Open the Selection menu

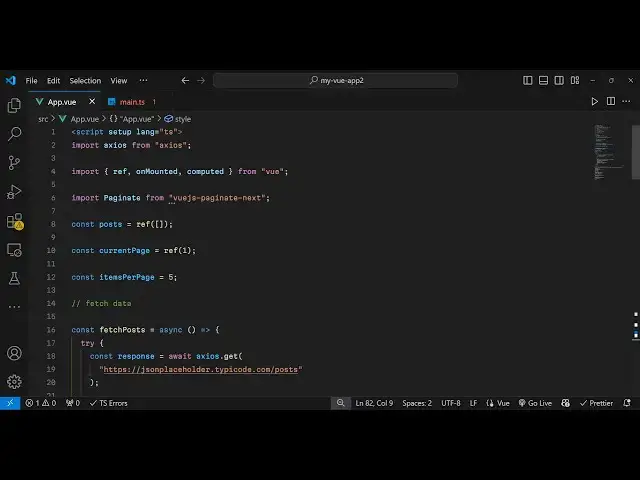click(x=85, y=80)
